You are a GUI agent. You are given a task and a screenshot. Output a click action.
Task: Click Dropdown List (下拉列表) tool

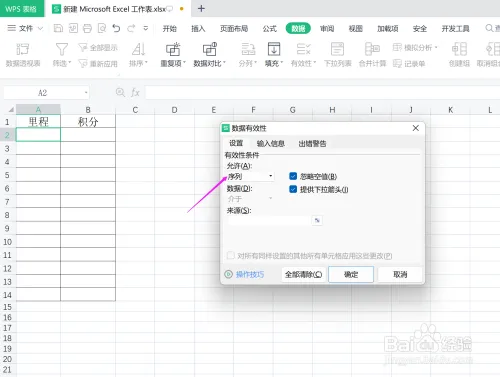[337, 55]
